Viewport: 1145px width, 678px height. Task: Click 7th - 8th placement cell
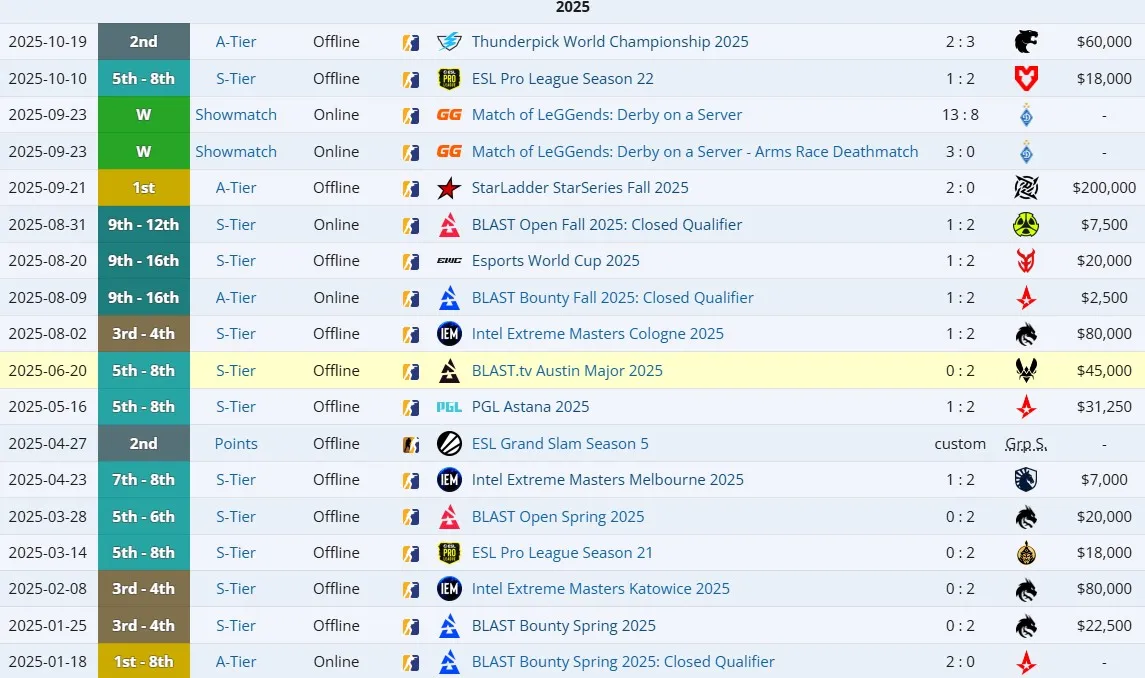point(144,480)
